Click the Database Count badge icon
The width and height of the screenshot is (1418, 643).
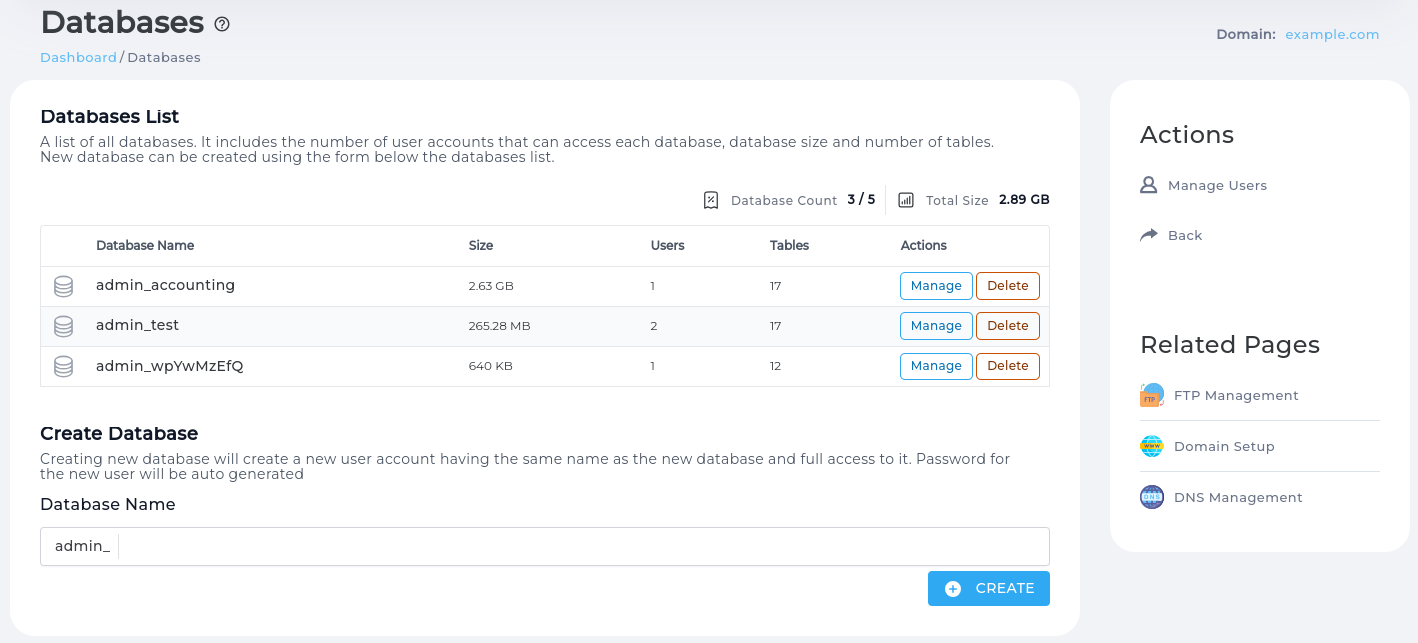[711, 199]
